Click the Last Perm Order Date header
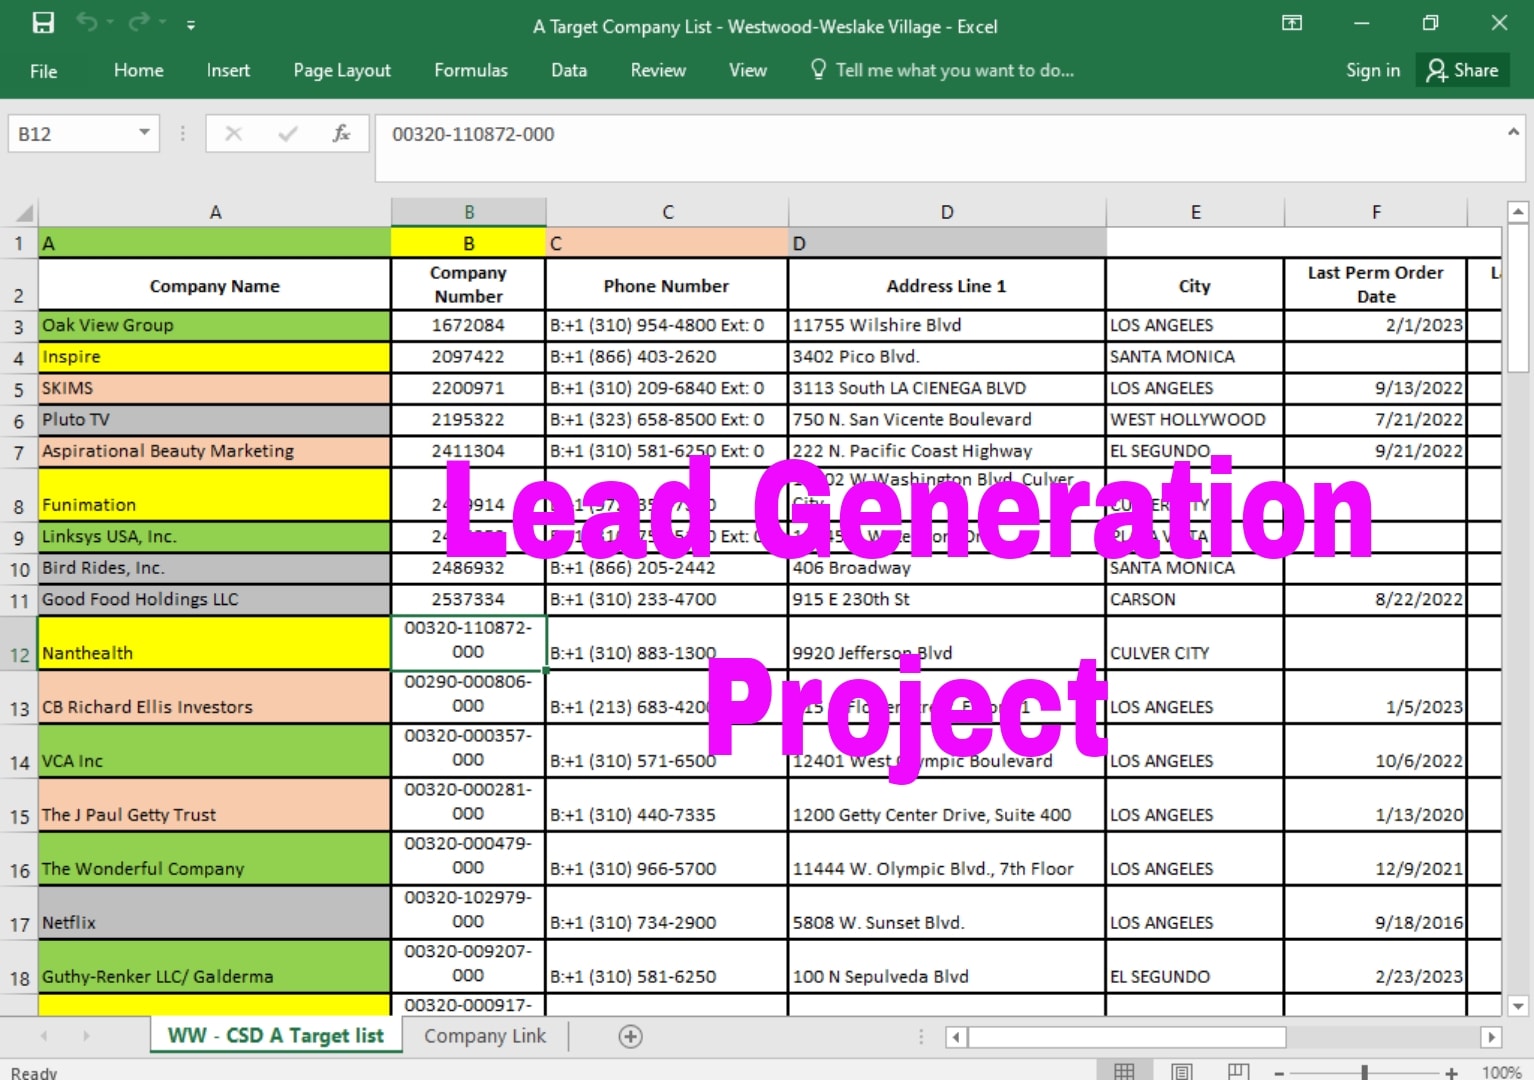 point(1375,284)
